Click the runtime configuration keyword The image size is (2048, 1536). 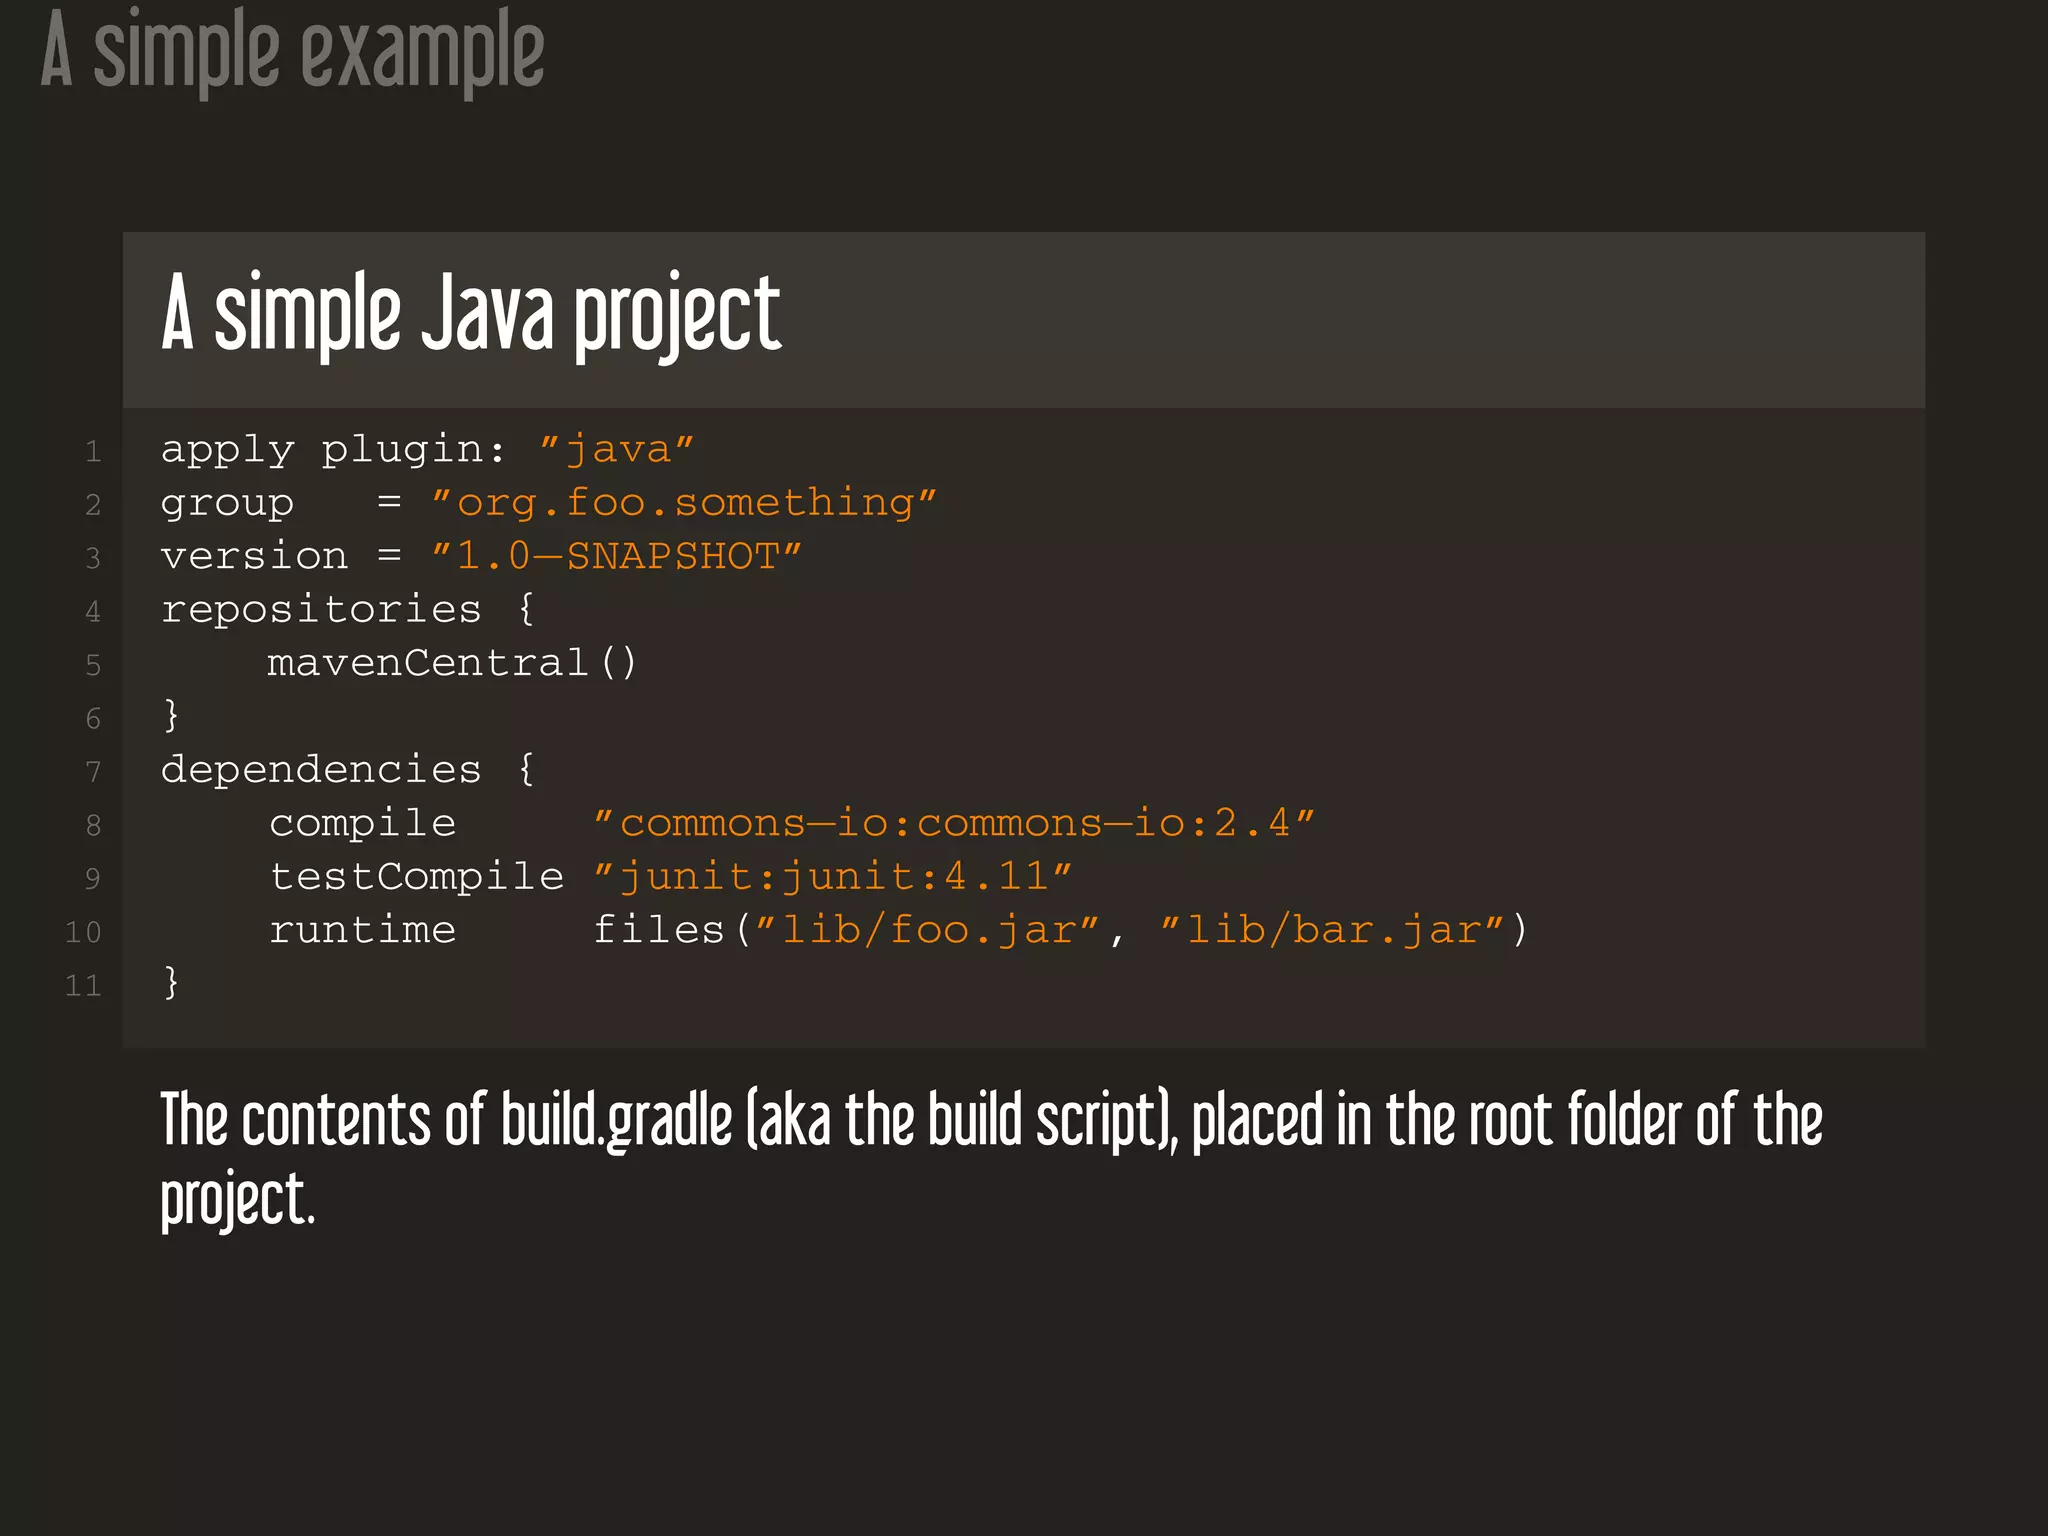click(x=362, y=930)
